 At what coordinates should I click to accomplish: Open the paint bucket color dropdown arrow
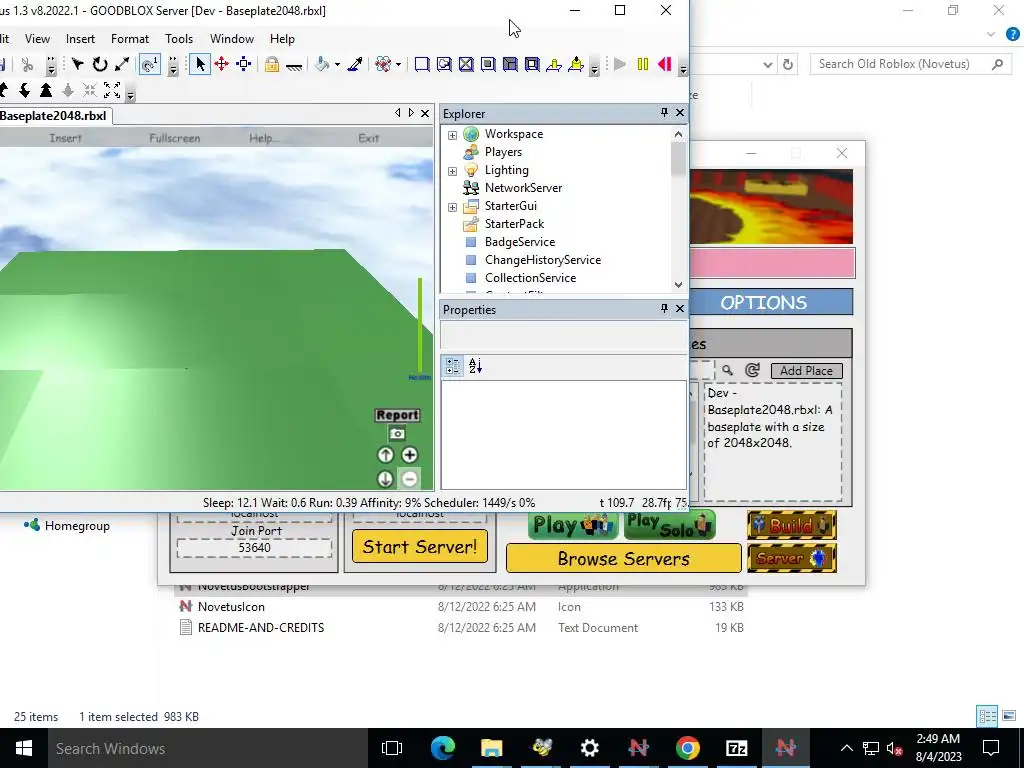tap(337, 65)
